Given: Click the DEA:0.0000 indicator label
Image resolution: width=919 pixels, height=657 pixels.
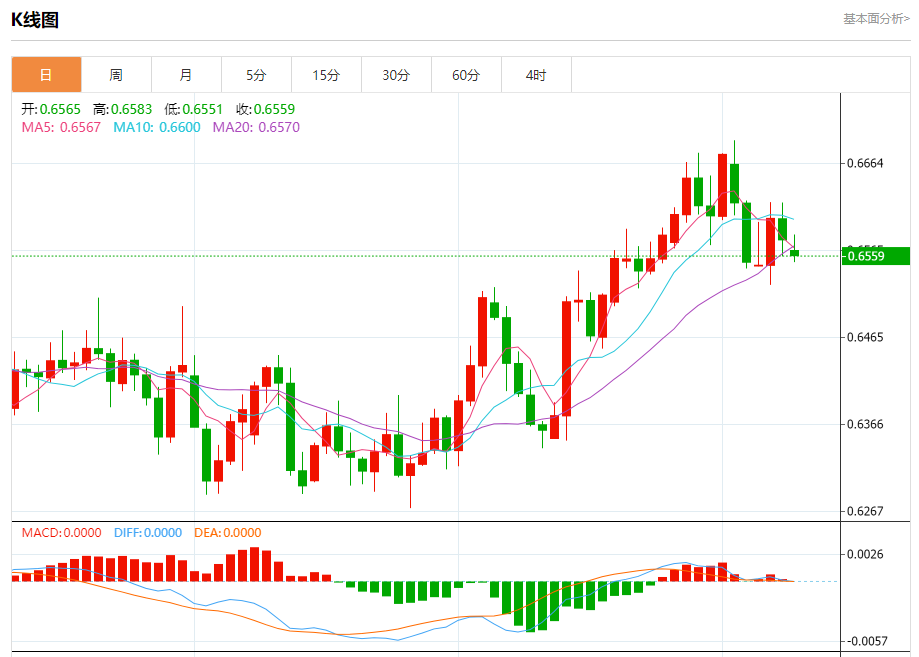Looking at the screenshot, I should (x=227, y=533).
